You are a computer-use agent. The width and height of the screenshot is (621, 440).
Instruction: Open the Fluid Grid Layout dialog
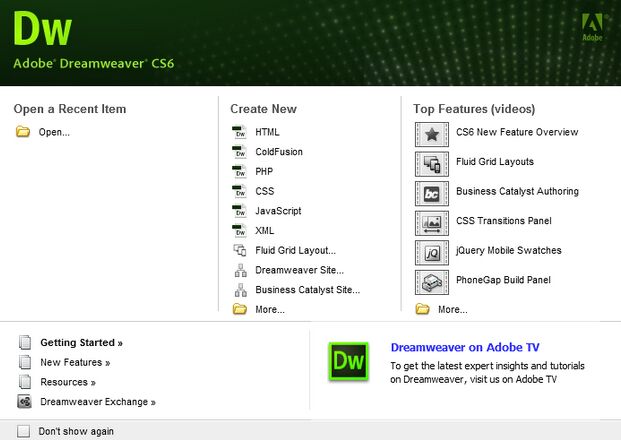point(295,250)
